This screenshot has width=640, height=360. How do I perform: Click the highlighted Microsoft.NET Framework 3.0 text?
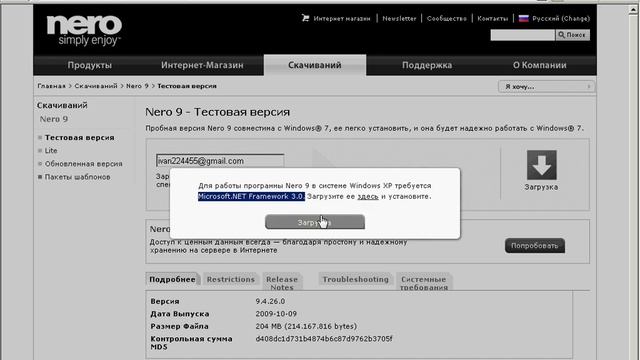pos(251,196)
